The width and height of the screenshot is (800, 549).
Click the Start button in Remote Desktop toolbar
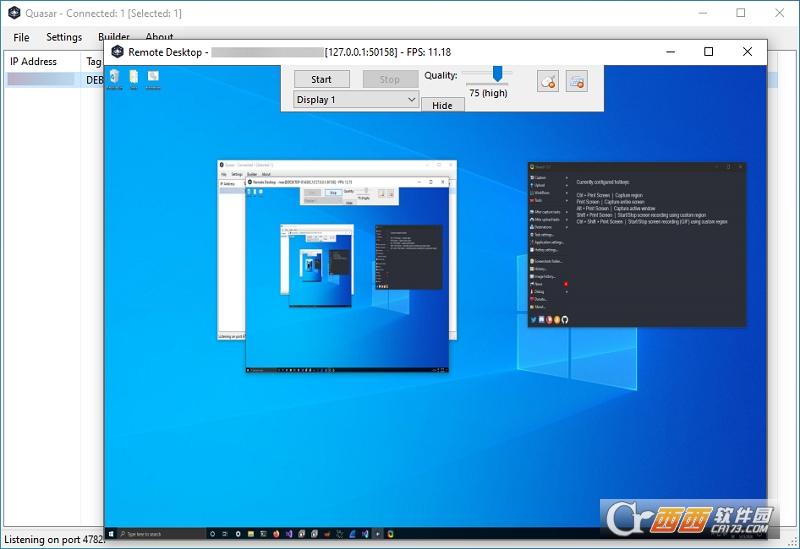[321, 80]
